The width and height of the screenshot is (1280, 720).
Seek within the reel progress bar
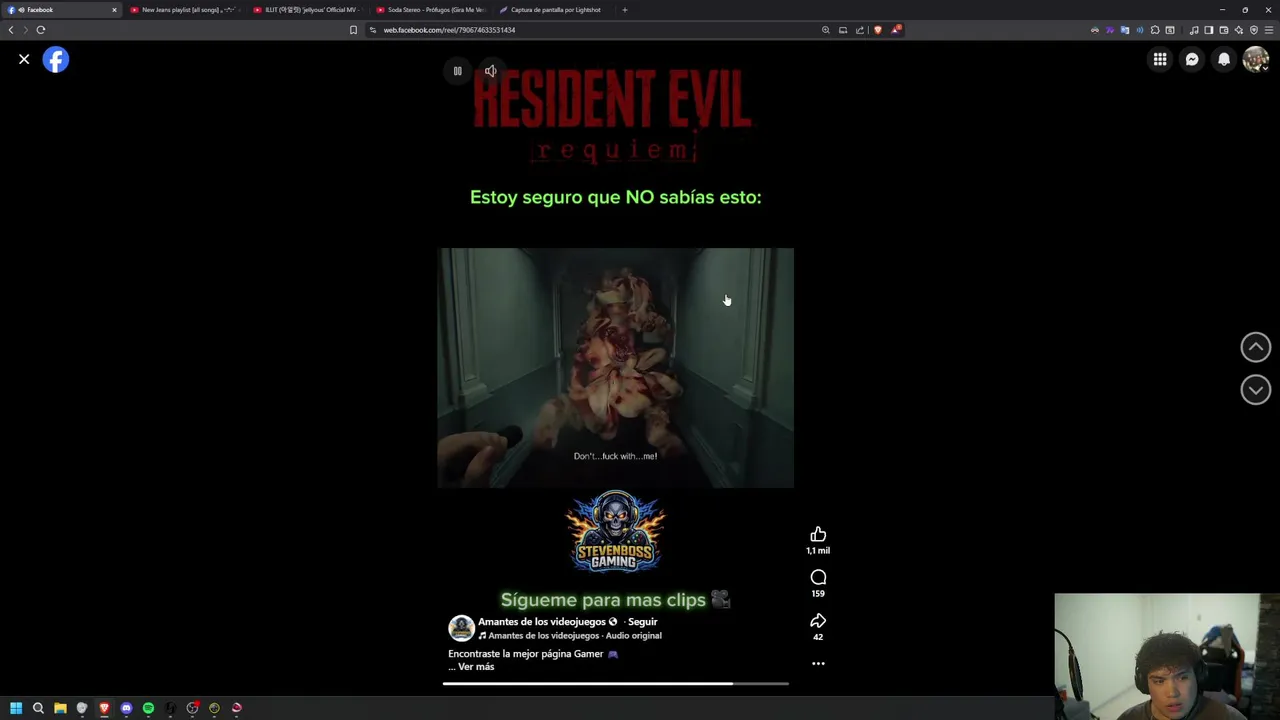coord(616,684)
